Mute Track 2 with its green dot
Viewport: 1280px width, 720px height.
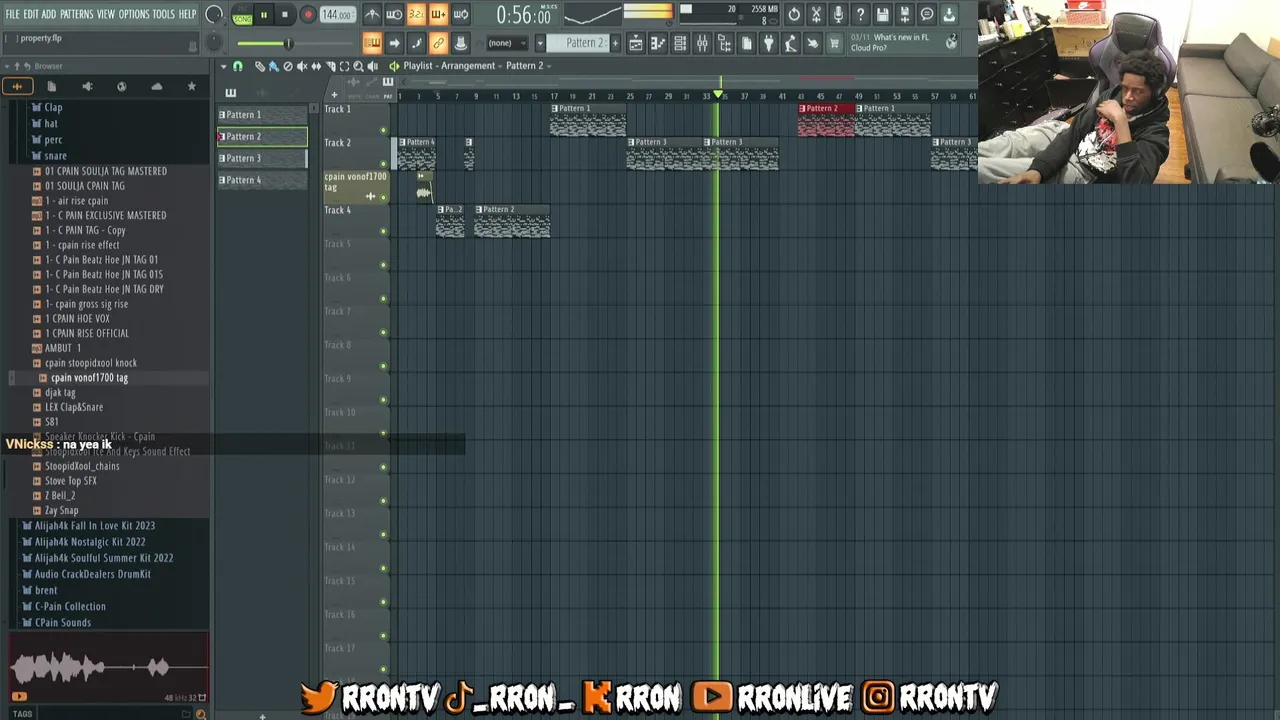[383, 164]
